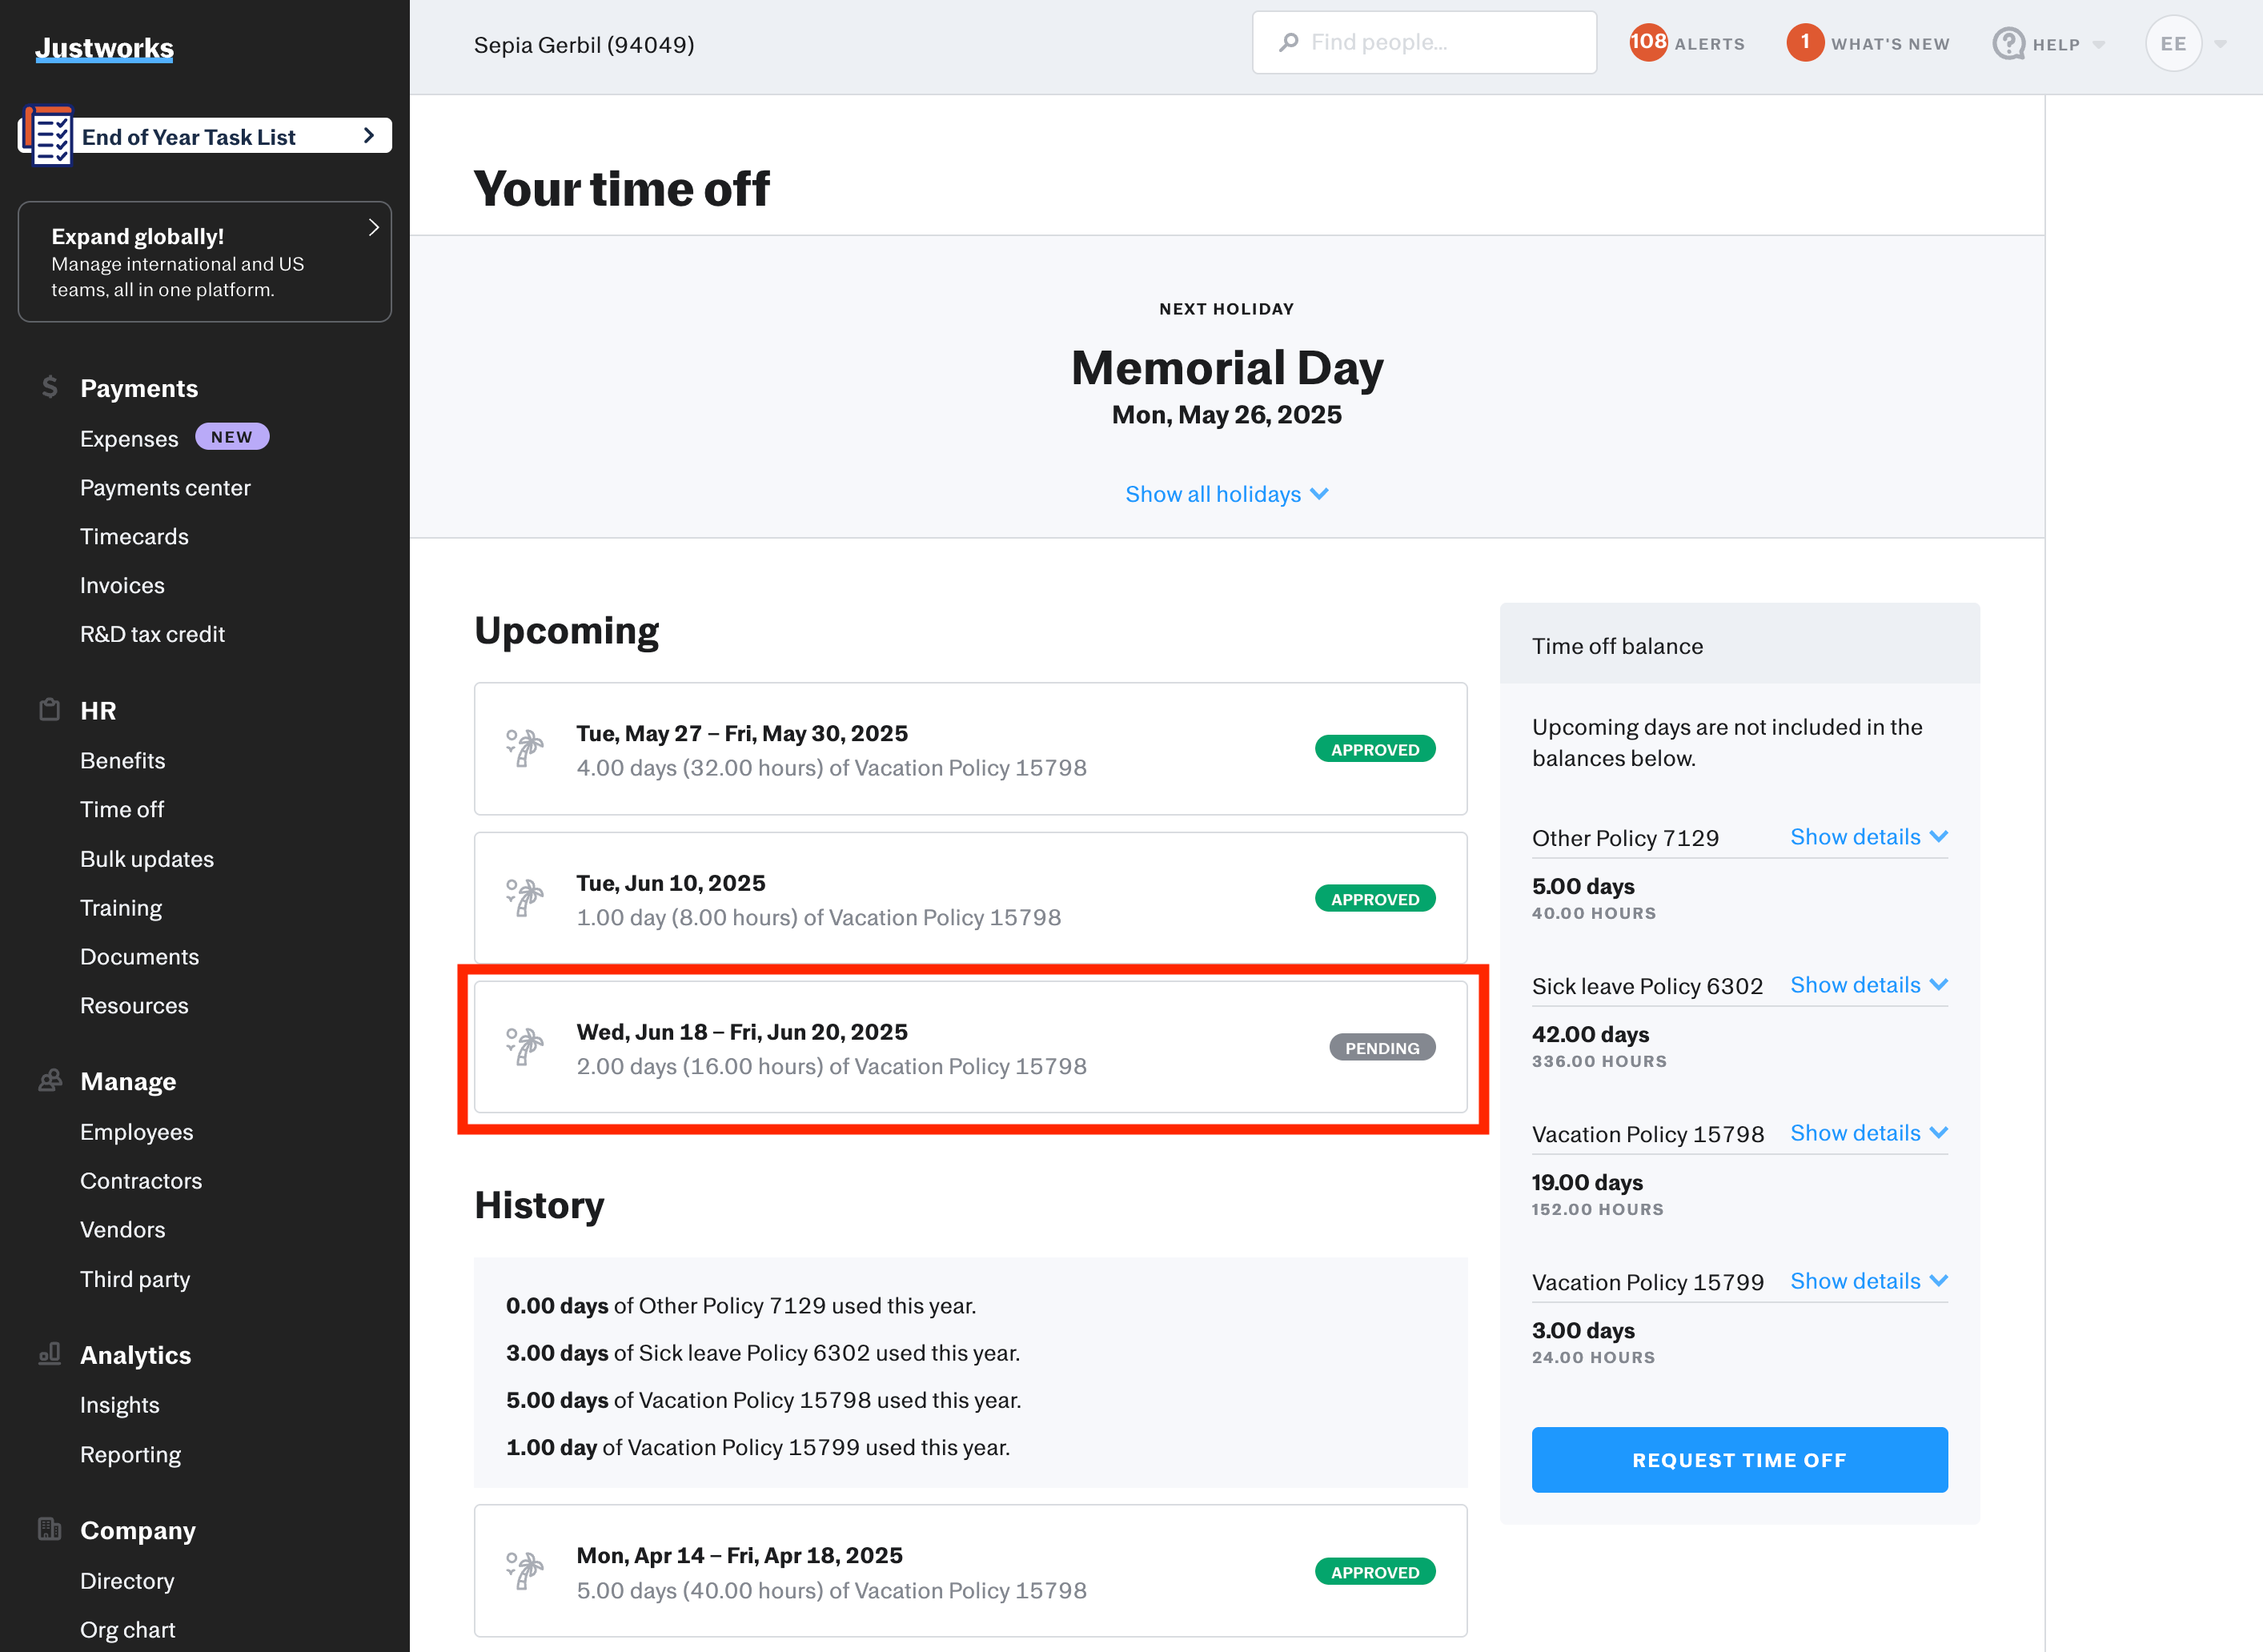Click the Help question mark icon
Image resolution: width=2263 pixels, height=1652 pixels.
click(x=2008, y=44)
